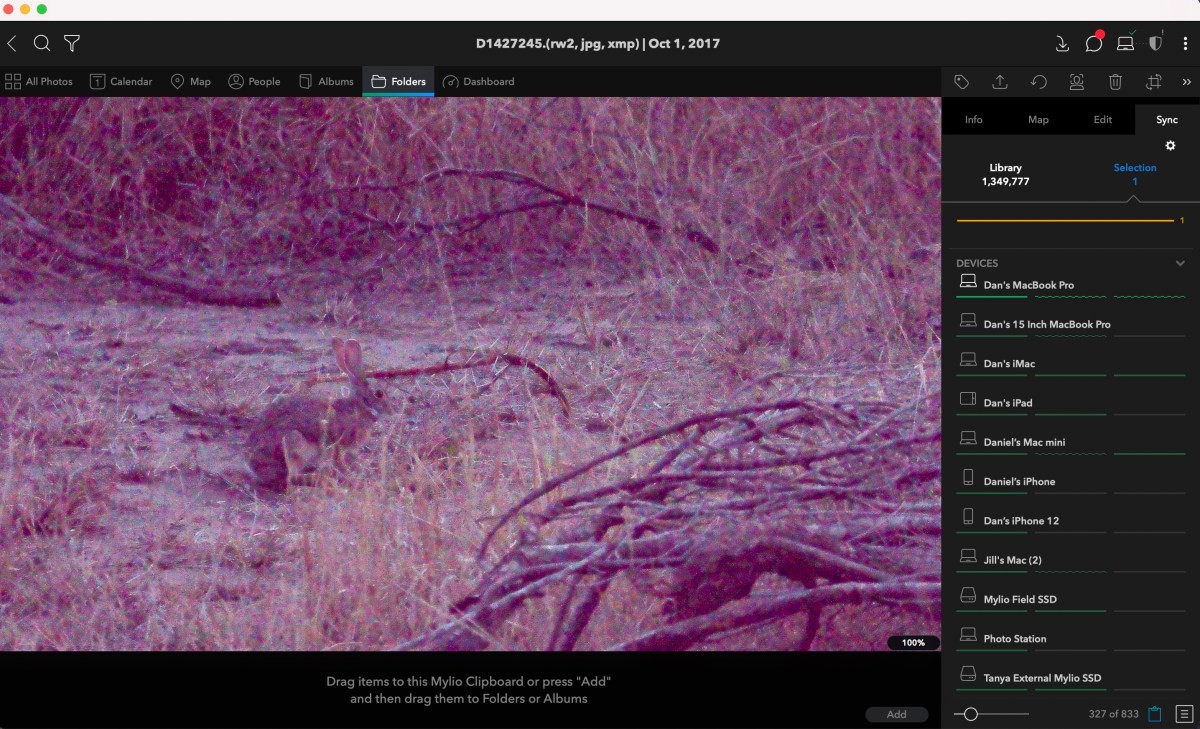Open the three-dot more menu
The width and height of the screenshot is (1200, 729).
pos(1185,43)
